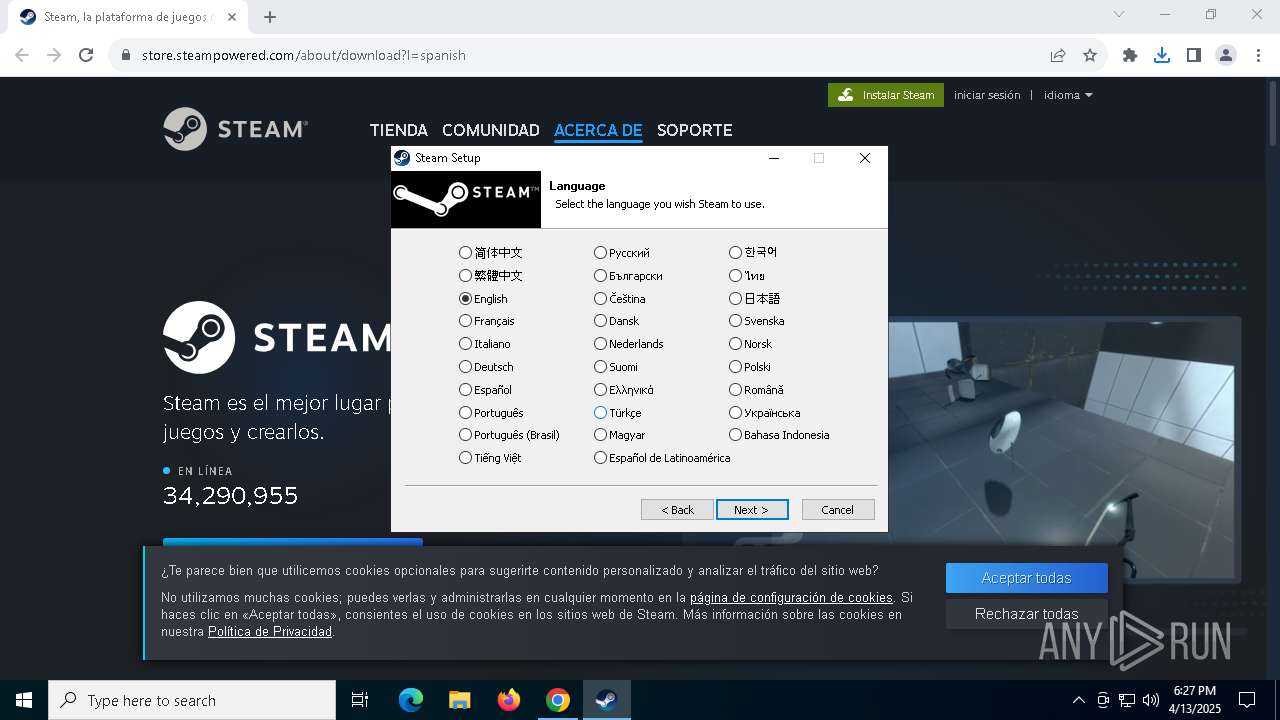Open the SOPORTE page
Image resolution: width=1280 pixels, height=720 pixels.
click(x=695, y=130)
